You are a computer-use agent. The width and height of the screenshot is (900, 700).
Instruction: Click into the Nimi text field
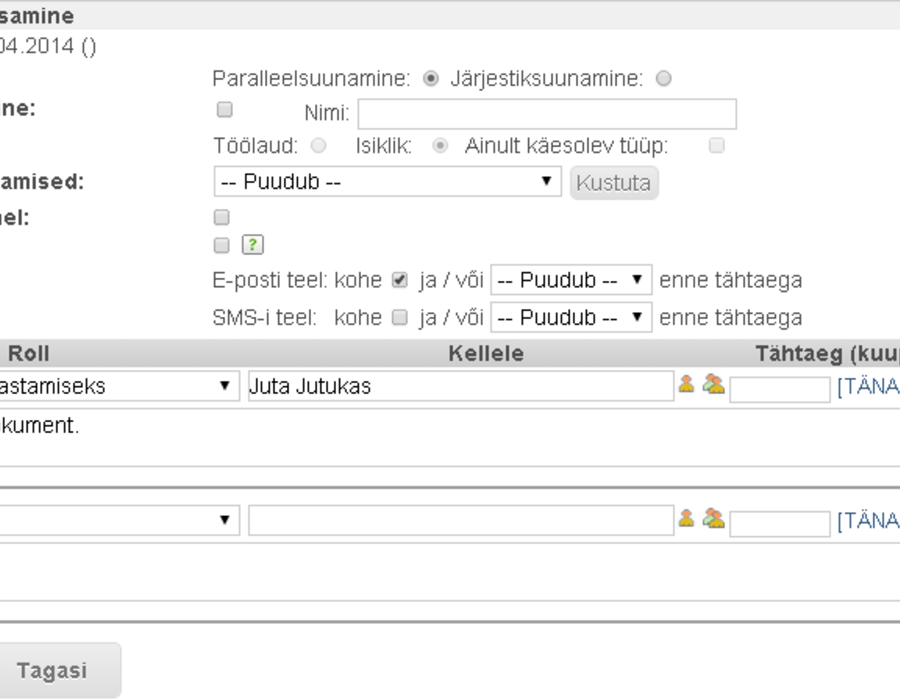[x=547, y=114]
